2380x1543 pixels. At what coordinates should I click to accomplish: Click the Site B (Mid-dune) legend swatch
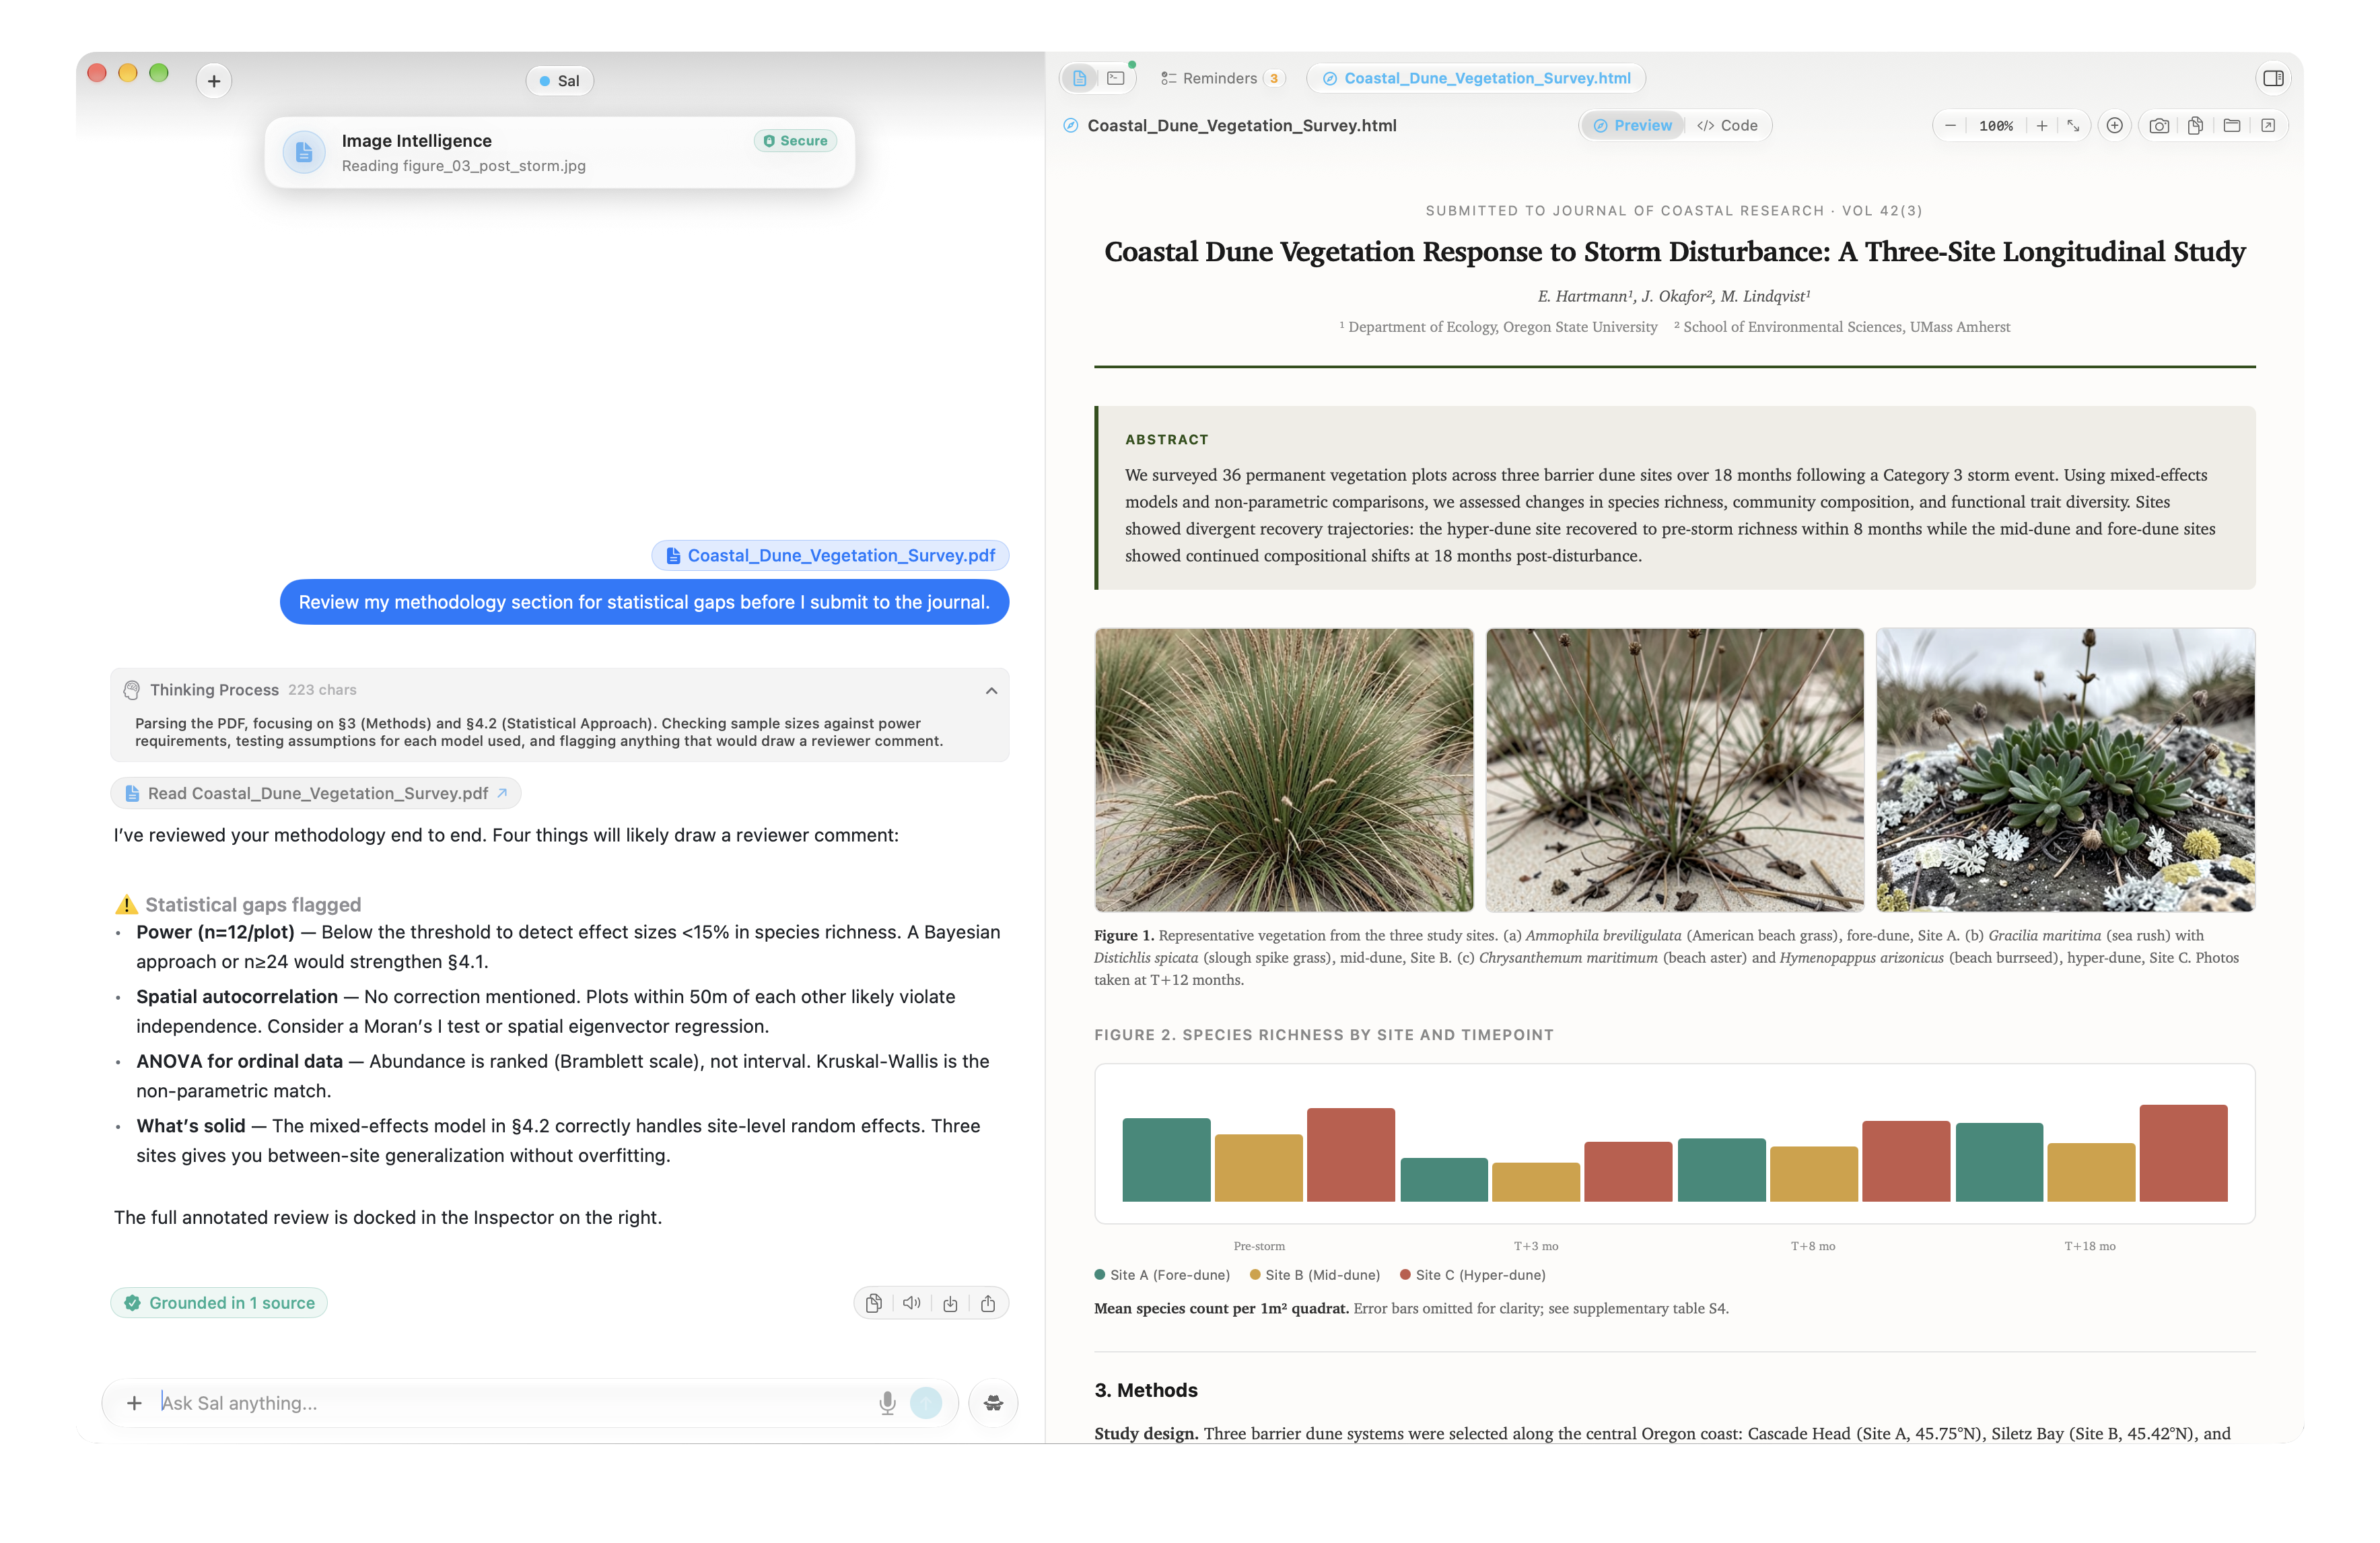pos(1255,1275)
